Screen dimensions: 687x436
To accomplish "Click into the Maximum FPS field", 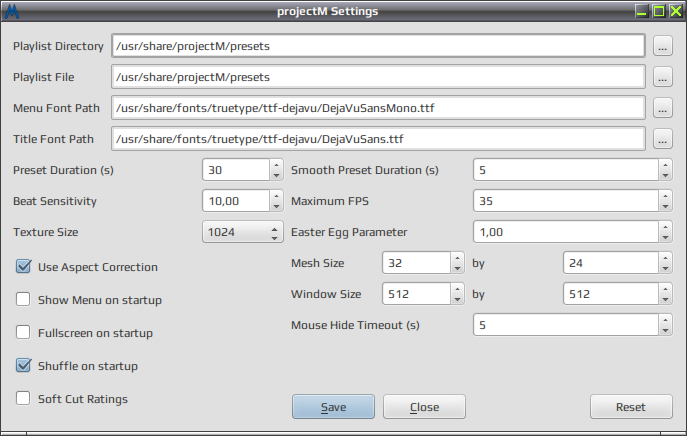I will click(x=566, y=201).
